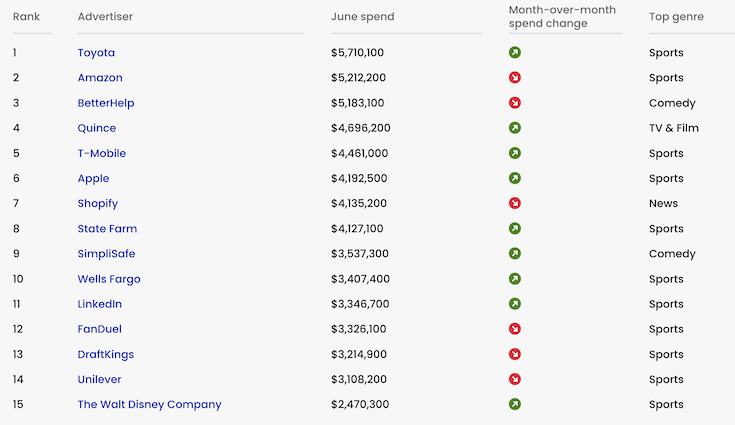Click BetterHelp's red spend change icon
Image resolution: width=735 pixels, height=425 pixels.
515,103
